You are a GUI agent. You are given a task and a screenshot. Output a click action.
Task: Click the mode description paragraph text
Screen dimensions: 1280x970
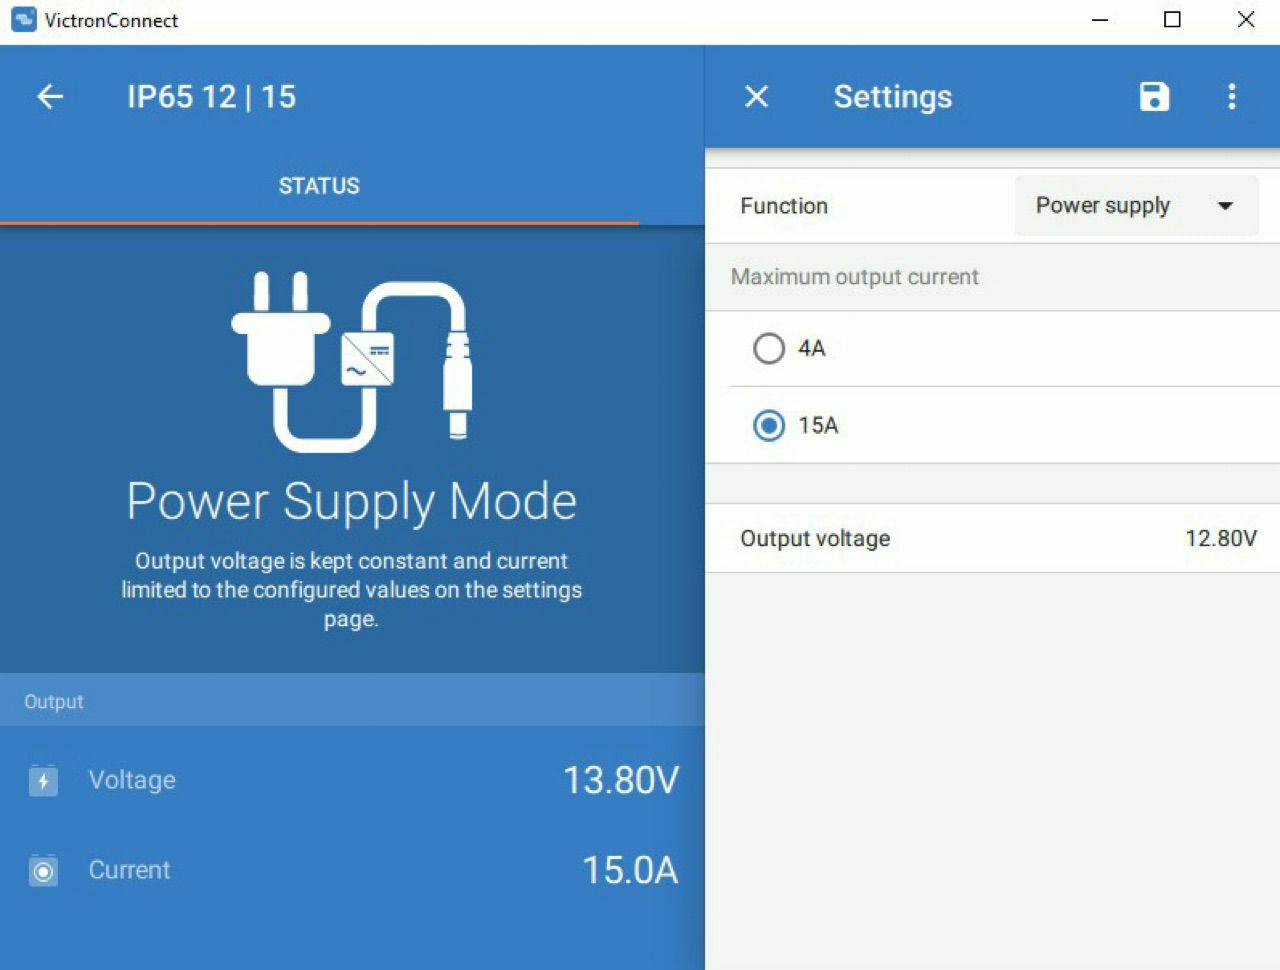[352, 590]
